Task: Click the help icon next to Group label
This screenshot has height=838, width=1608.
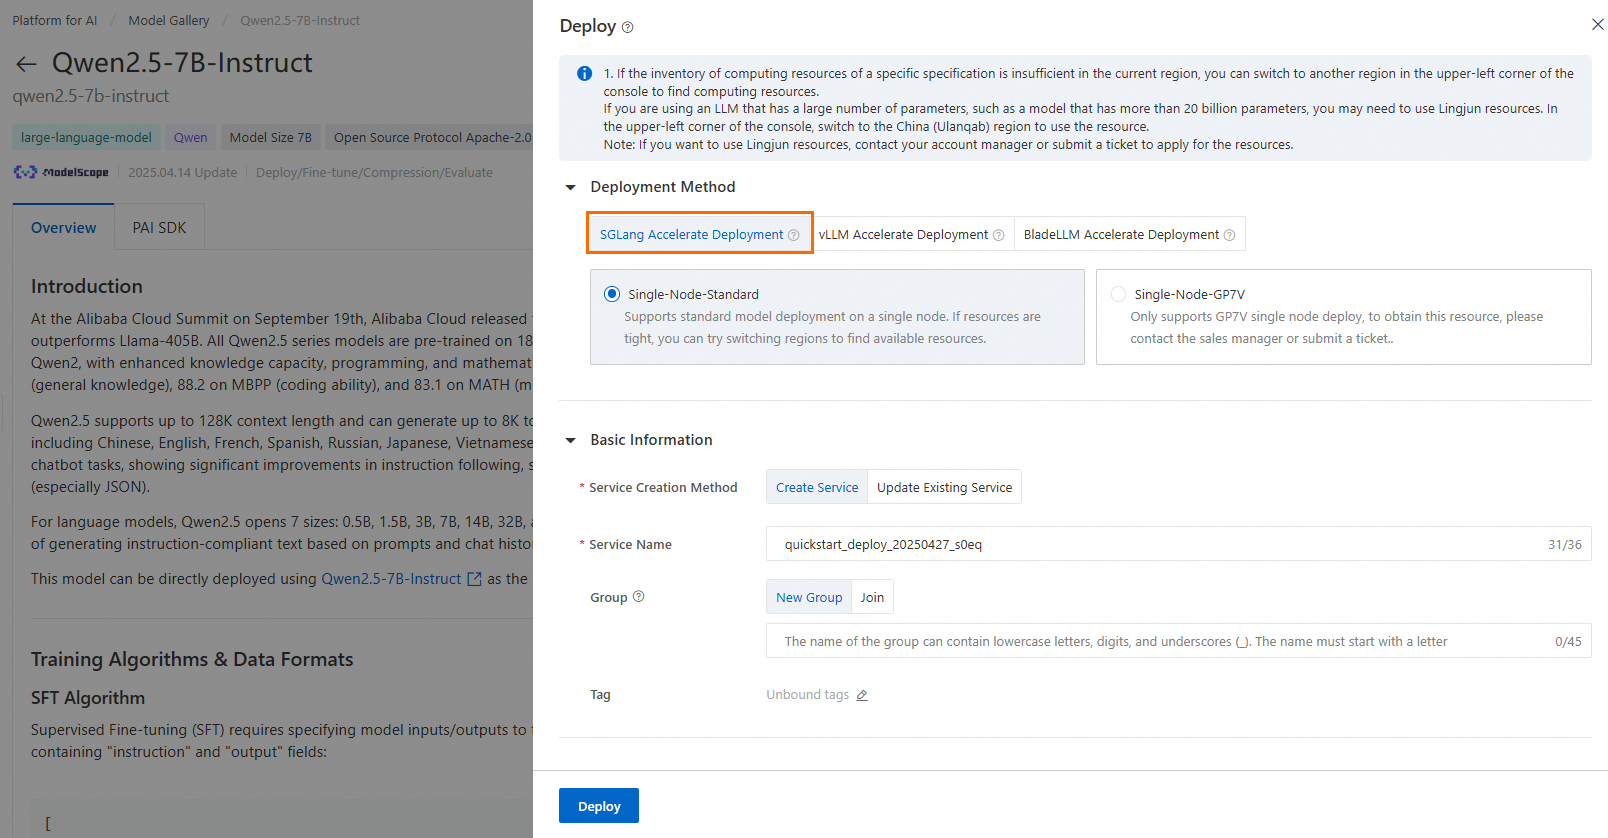Action: [x=638, y=597]
